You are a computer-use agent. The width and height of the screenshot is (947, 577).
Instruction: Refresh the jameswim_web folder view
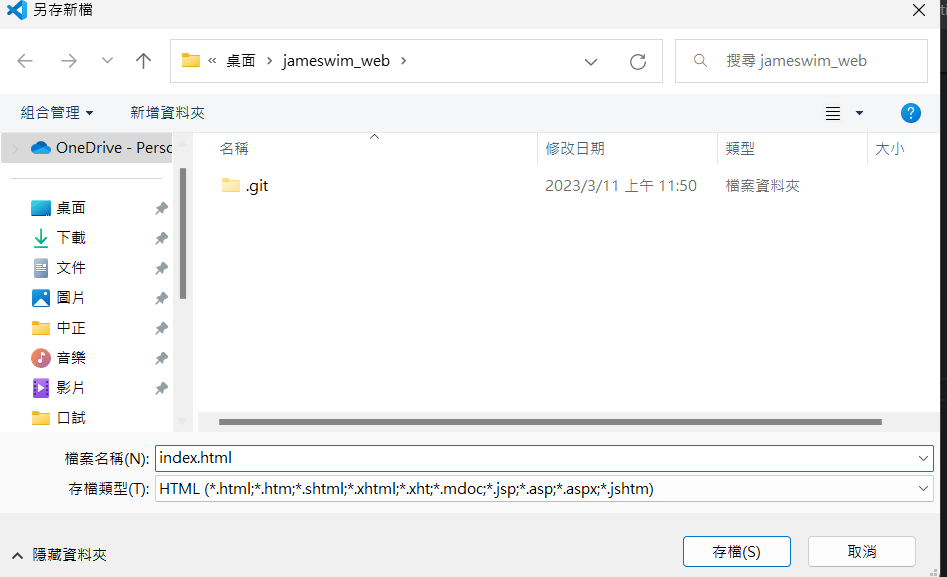[638, 61]
